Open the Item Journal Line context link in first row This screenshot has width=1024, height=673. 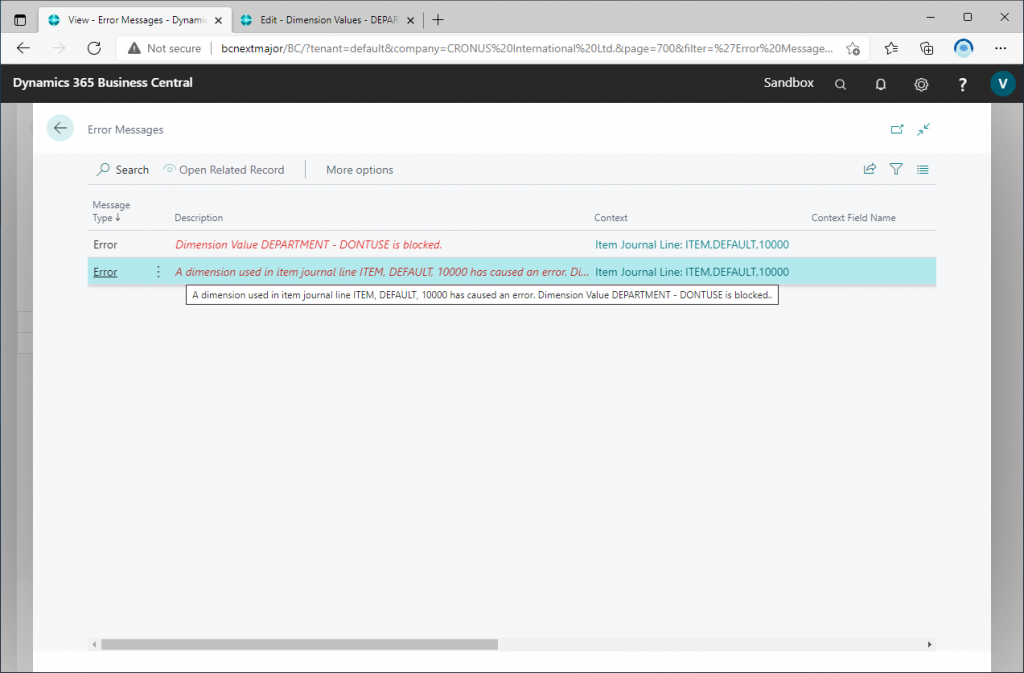(691, 244)
